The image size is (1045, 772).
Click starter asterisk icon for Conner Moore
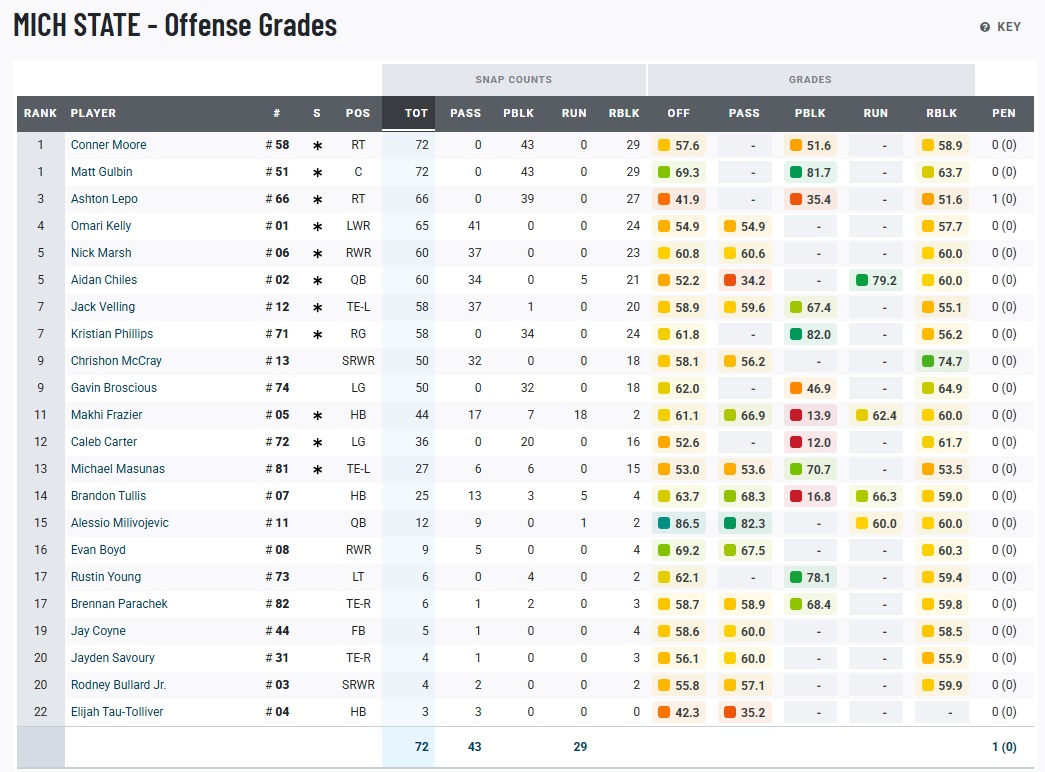[317, 146]
